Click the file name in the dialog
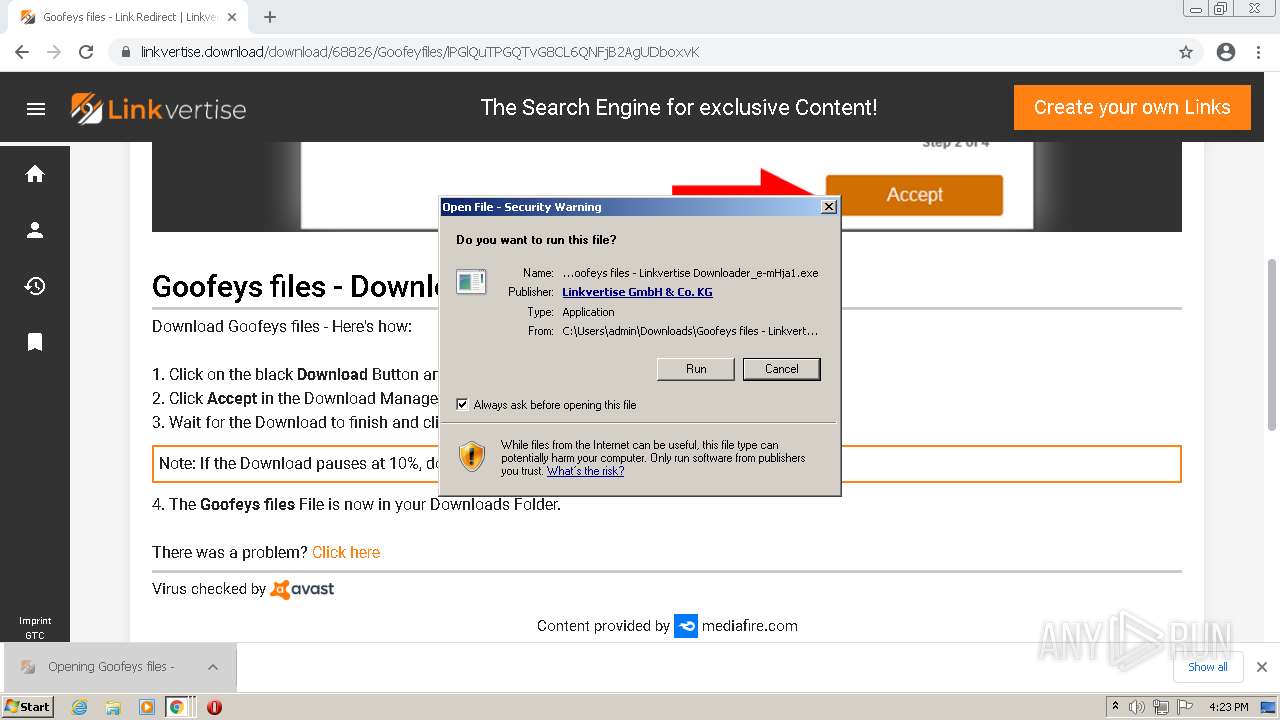1280x720 pixels. pyautogui.click(x=690, y=273)
